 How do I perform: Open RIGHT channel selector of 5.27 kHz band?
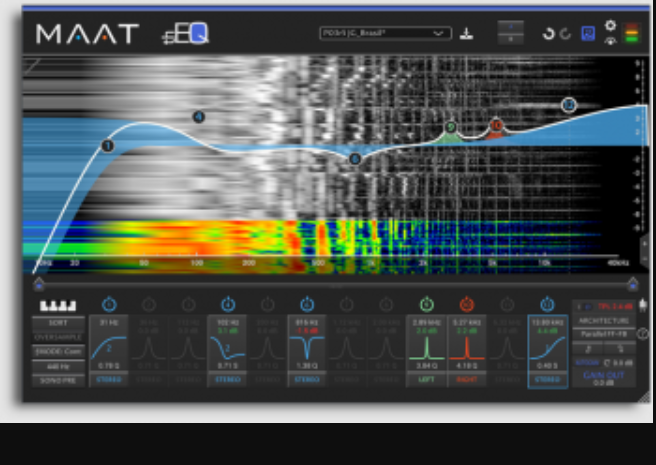(466, 380)
